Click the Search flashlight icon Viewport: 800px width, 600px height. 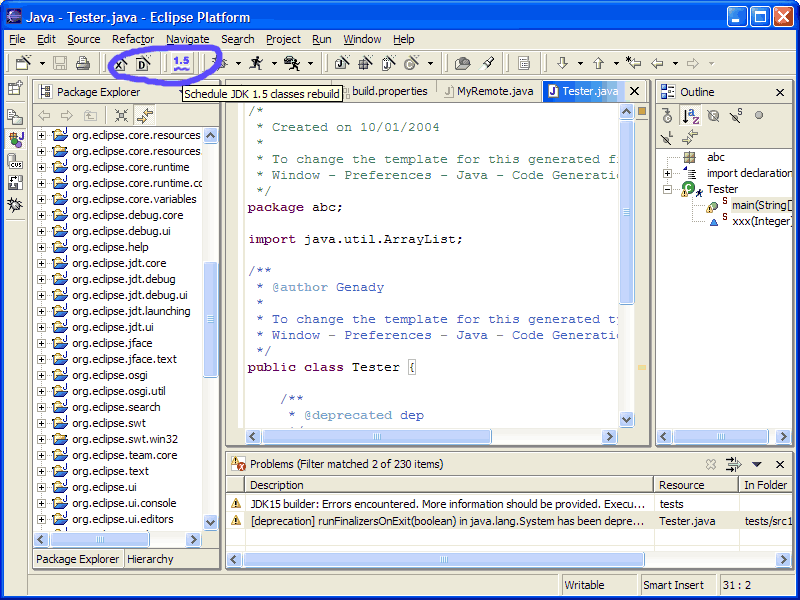click(x=488, y=63)
